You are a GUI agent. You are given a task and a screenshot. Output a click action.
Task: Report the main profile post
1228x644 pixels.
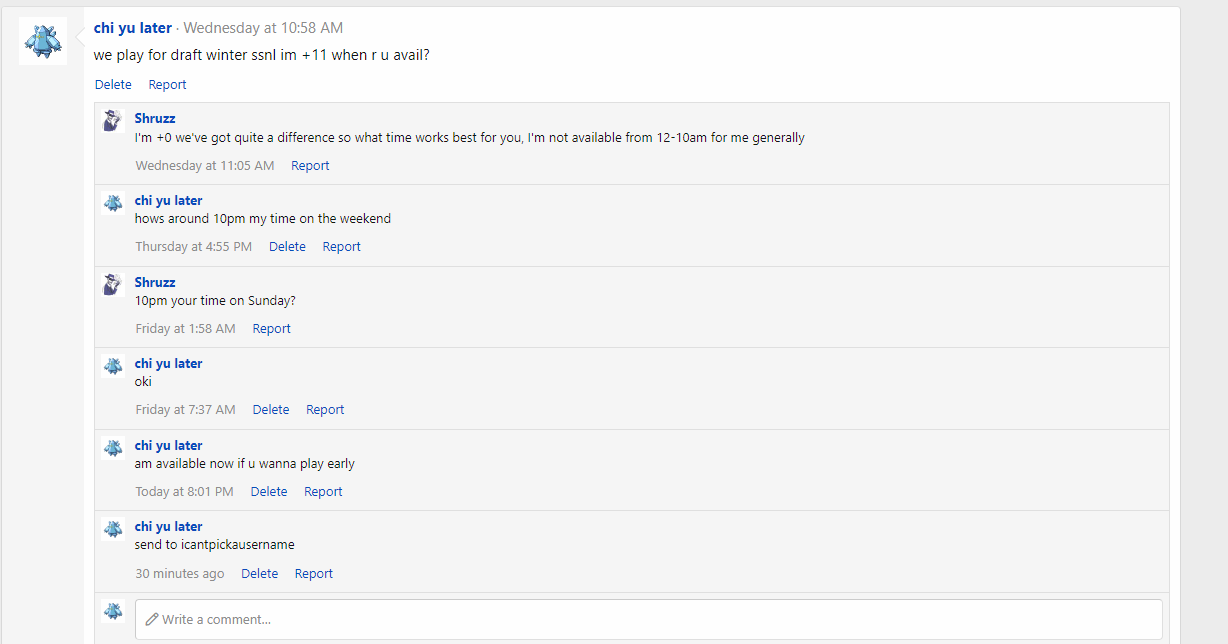tap(167, 85)
